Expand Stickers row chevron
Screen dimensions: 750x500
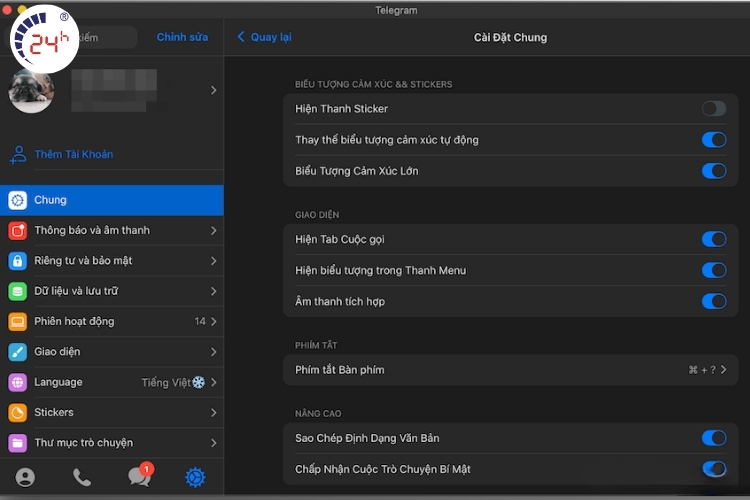pos(214,412)
